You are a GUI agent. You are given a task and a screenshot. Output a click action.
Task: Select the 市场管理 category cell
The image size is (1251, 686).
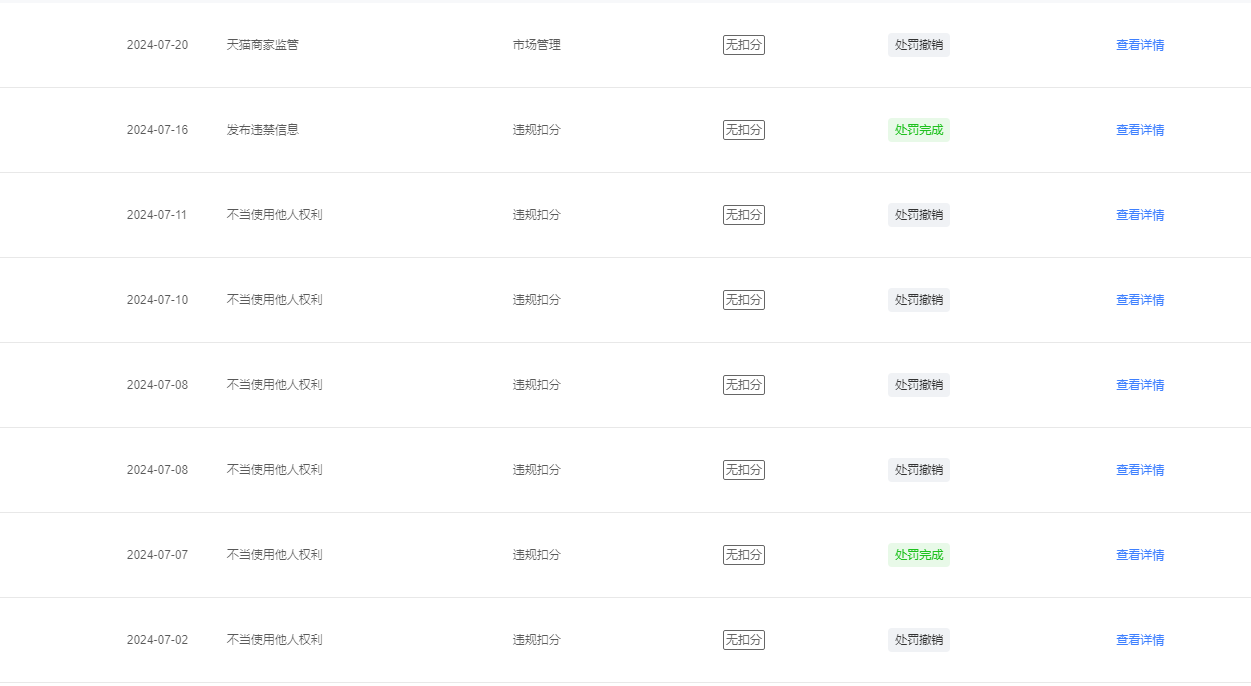(x=537, y=45)
